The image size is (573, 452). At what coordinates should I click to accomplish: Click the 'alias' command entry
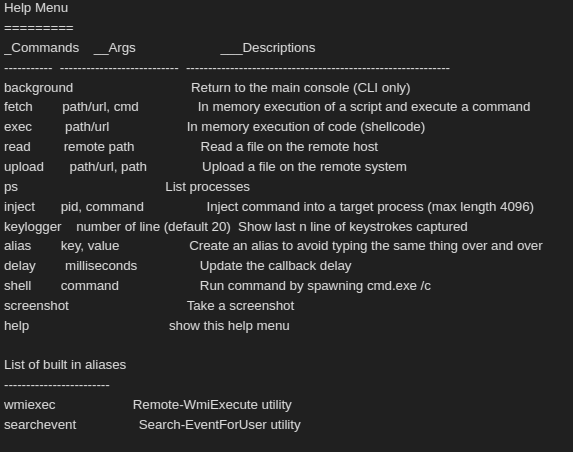[18, 246]
